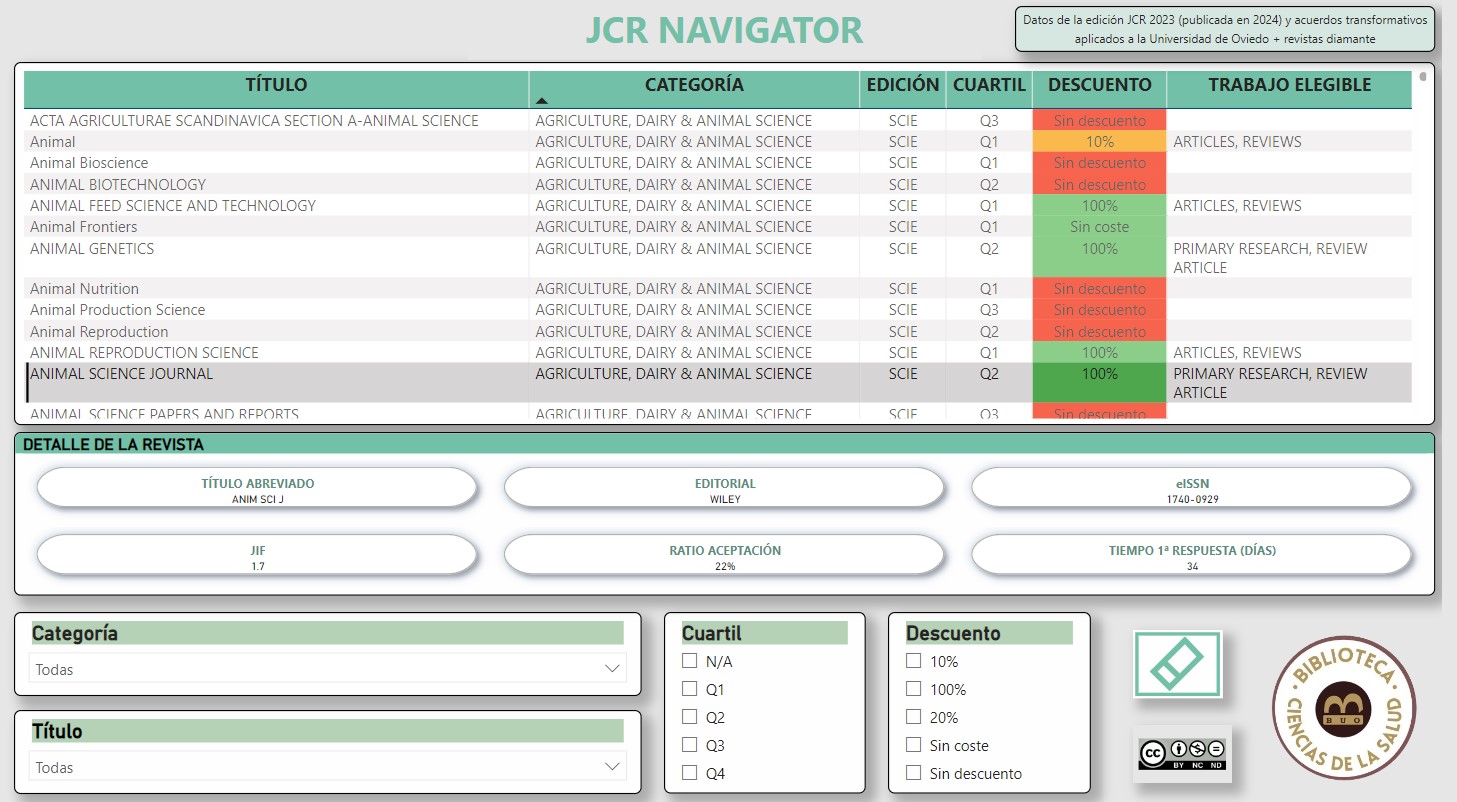Viewport: 1457px width, 802px height.
Task: Select the ANIMAL GENETICS journal row
Action: 92,249
